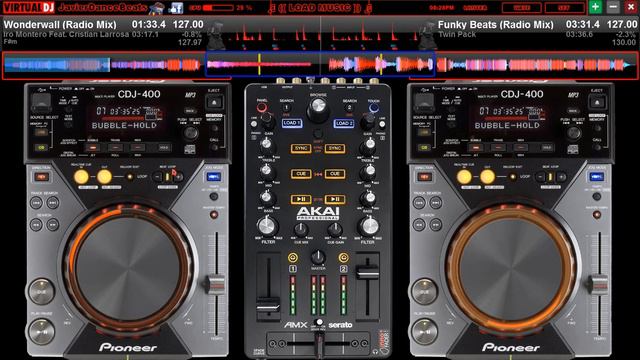Toggle headphone cue for channel 1
The width and height of the screenshot is (640, 360).
click(293, 258)
